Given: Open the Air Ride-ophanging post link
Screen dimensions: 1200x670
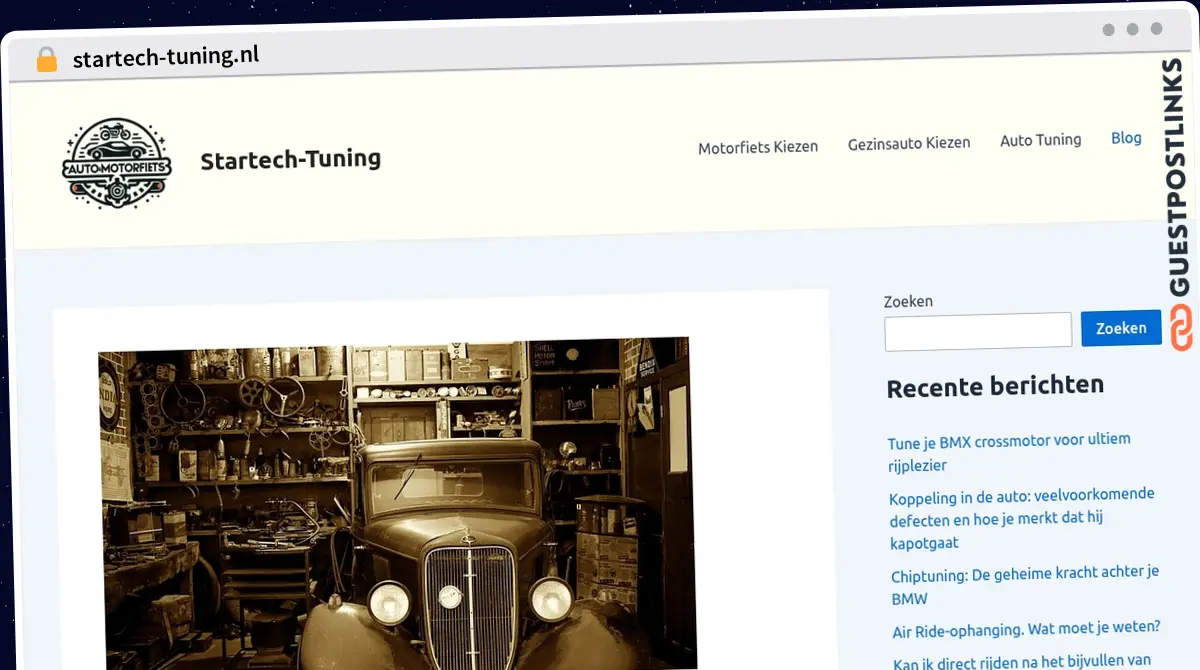Looking at the screenshot, I should click(1025, 629).
